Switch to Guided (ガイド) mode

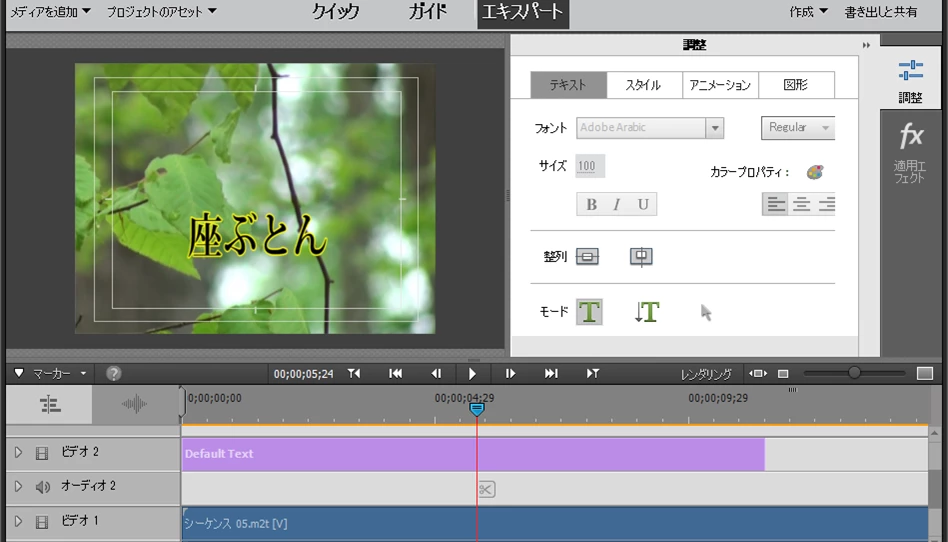point(428,11)
